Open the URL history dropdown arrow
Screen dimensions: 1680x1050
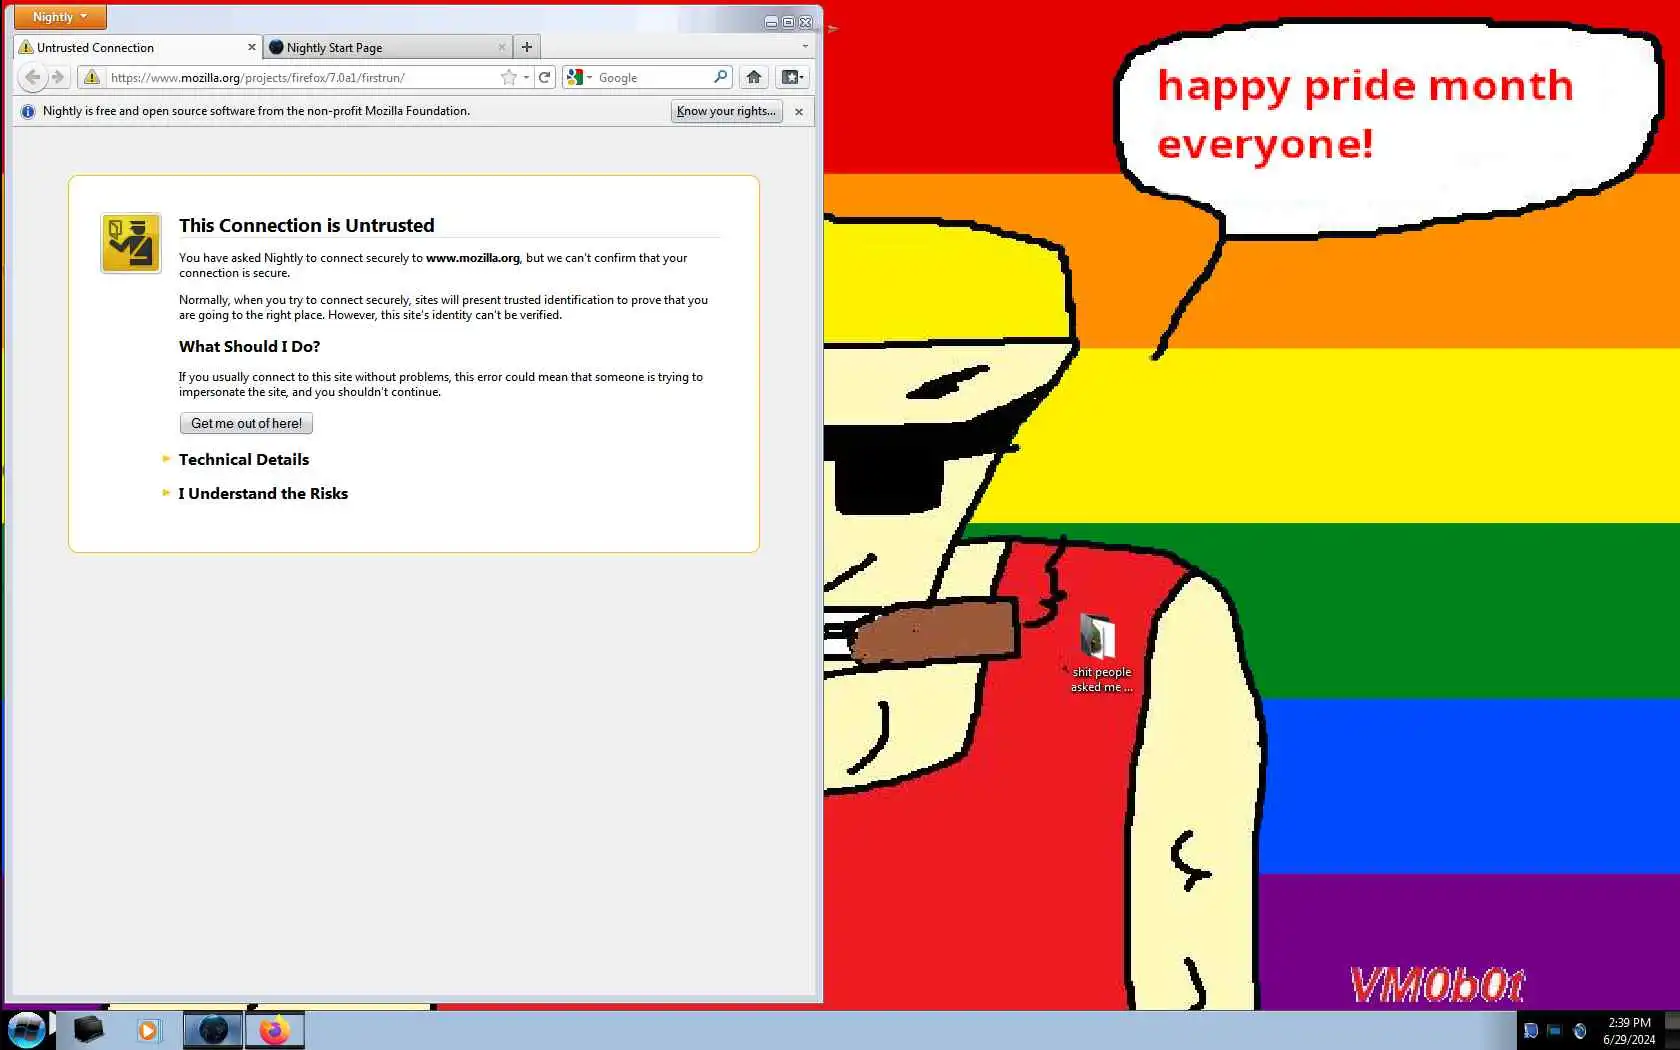tap(526, 77)
